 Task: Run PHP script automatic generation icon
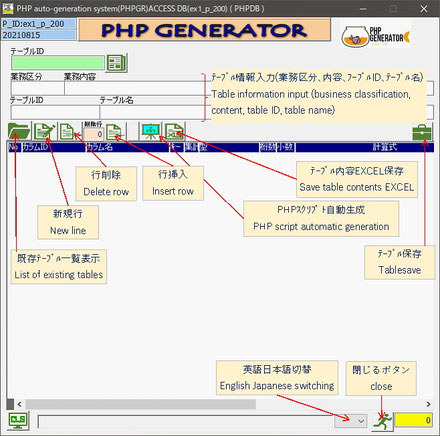pos(150,132)
